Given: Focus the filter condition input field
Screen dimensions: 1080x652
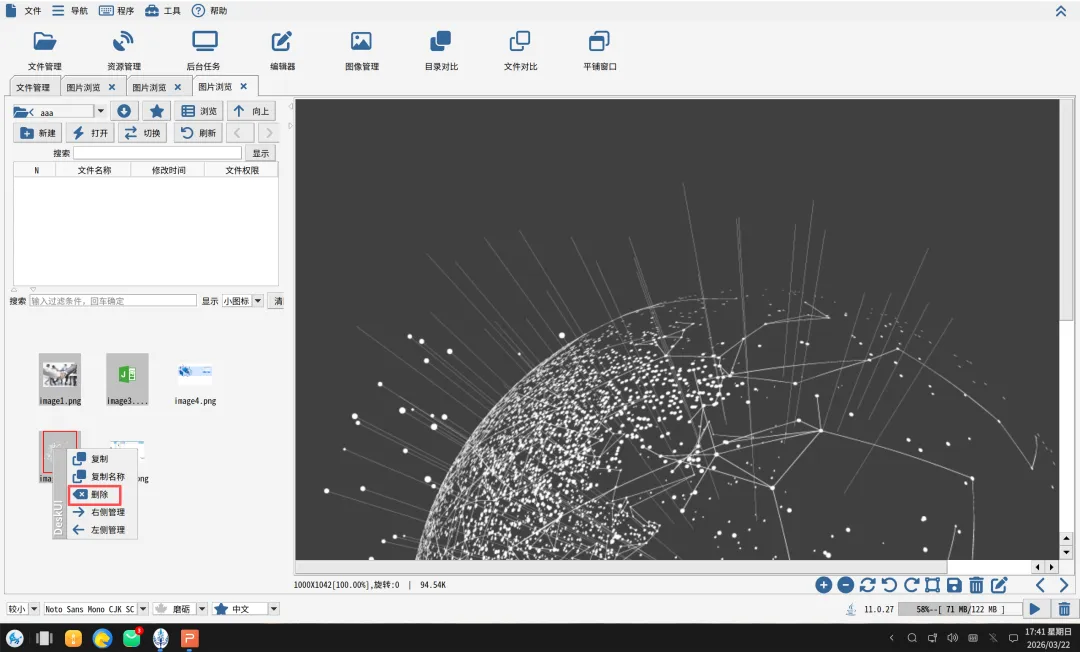Looking at the screenshot, I should (113, 301).
